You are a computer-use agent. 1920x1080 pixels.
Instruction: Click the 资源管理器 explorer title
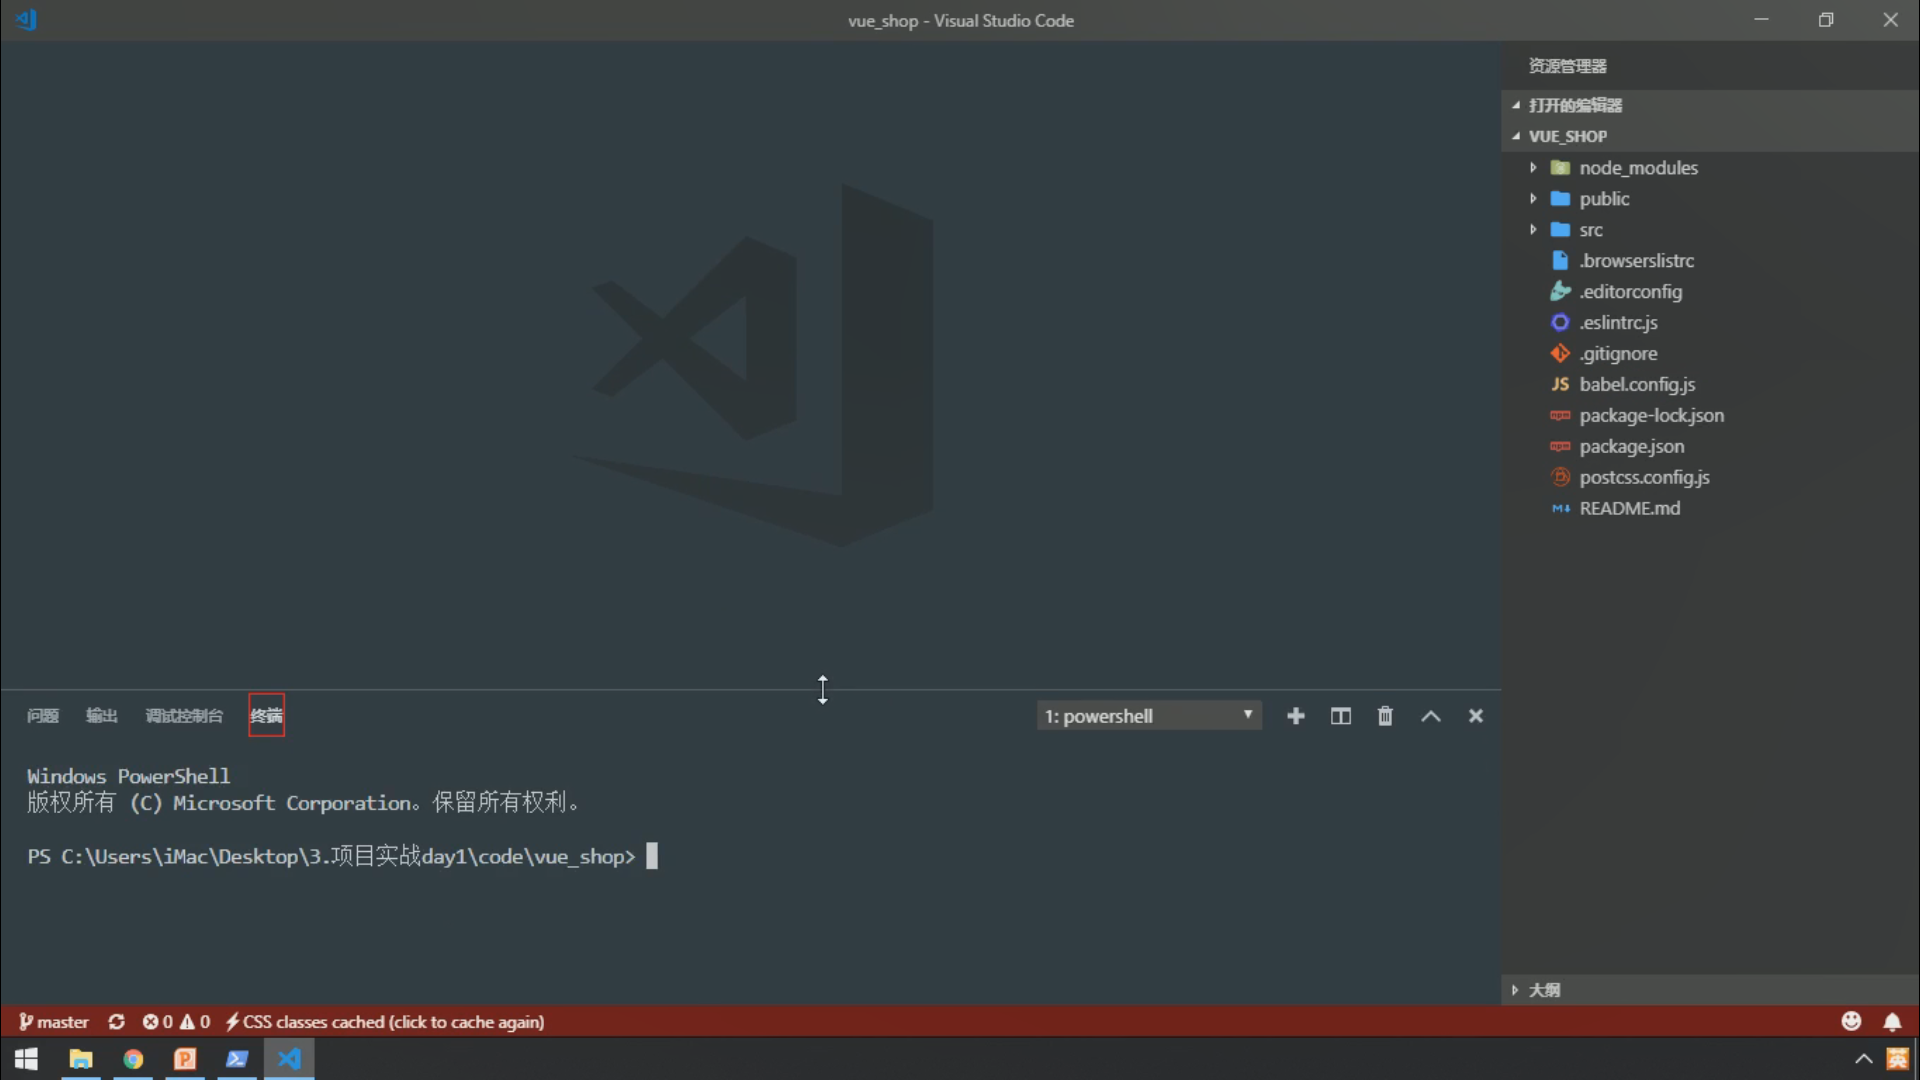click(x=1568, y=66)
